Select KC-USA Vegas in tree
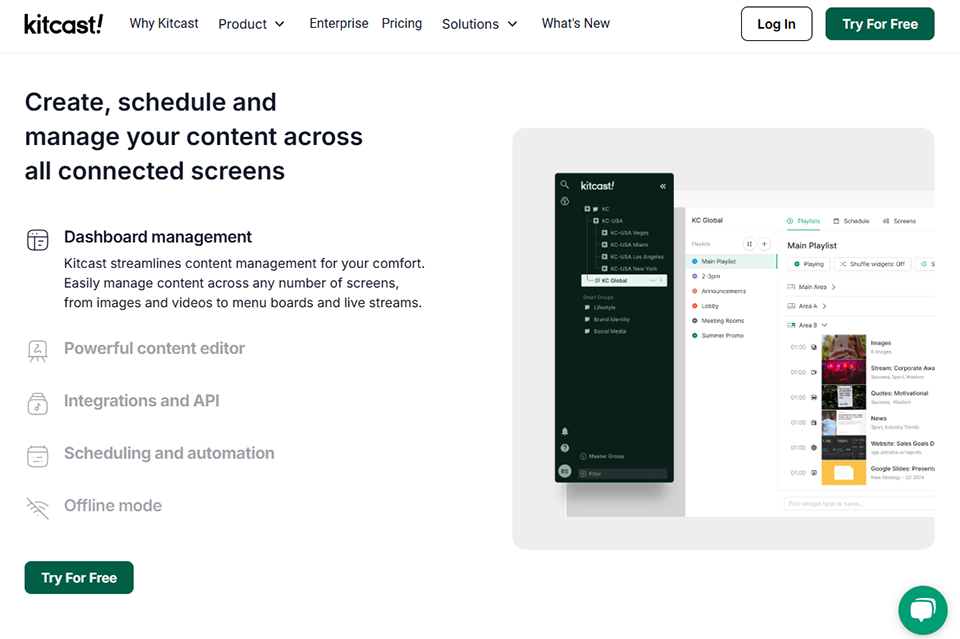The height and width of the screenshot is (639, 960). (629, 233)
